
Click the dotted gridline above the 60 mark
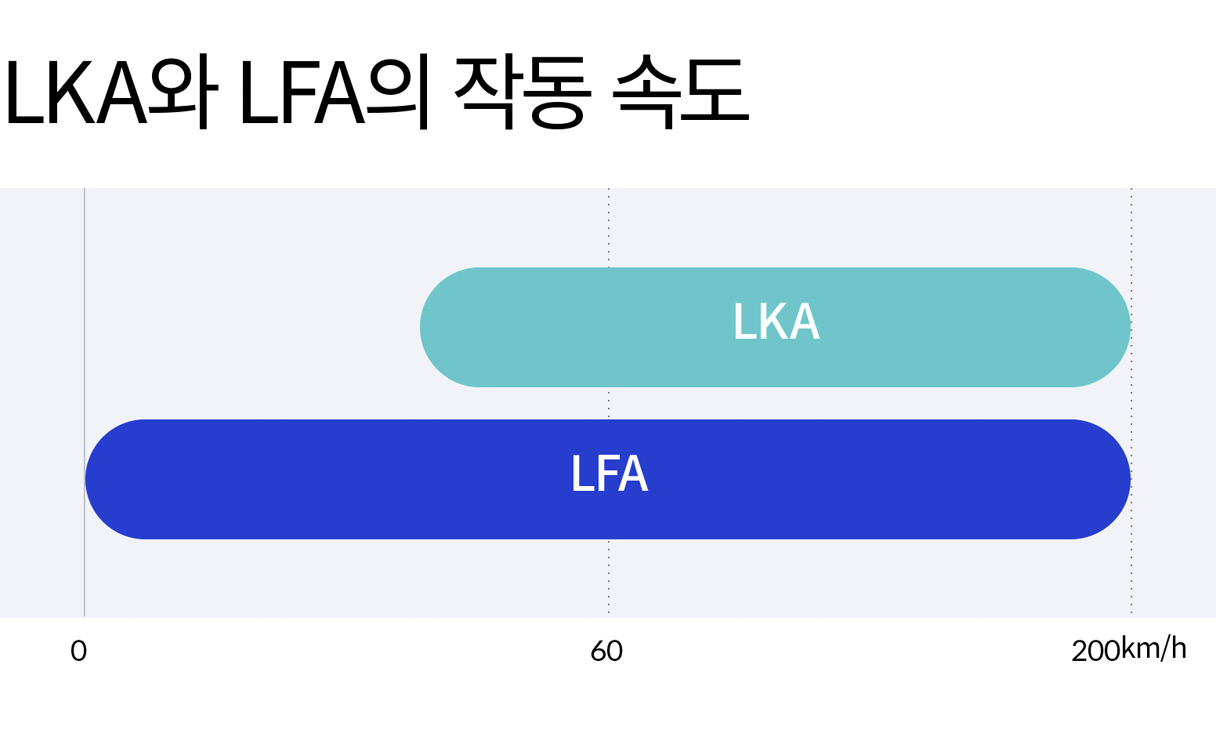608,230
